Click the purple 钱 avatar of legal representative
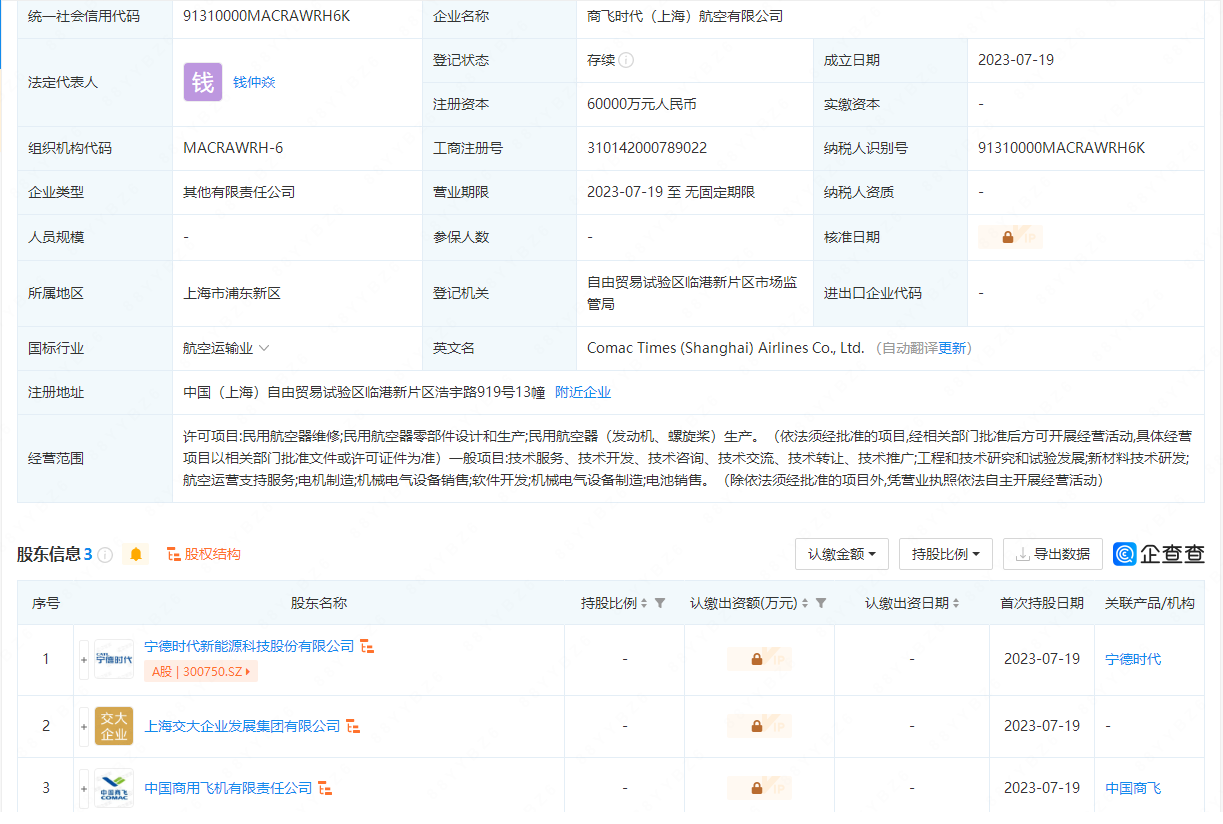This screenshot has height=824, width=1223. (202, 82)
